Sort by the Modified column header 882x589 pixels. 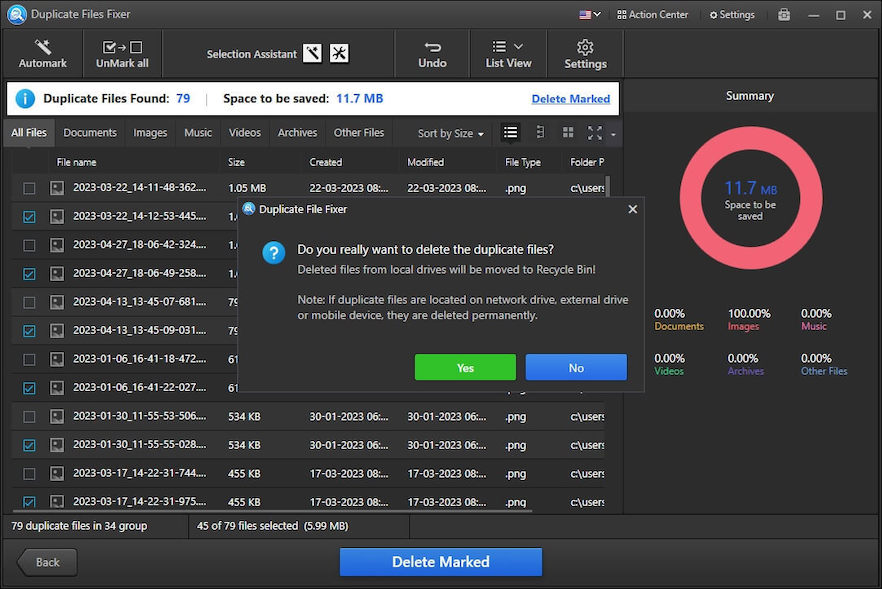pos(425,162)
